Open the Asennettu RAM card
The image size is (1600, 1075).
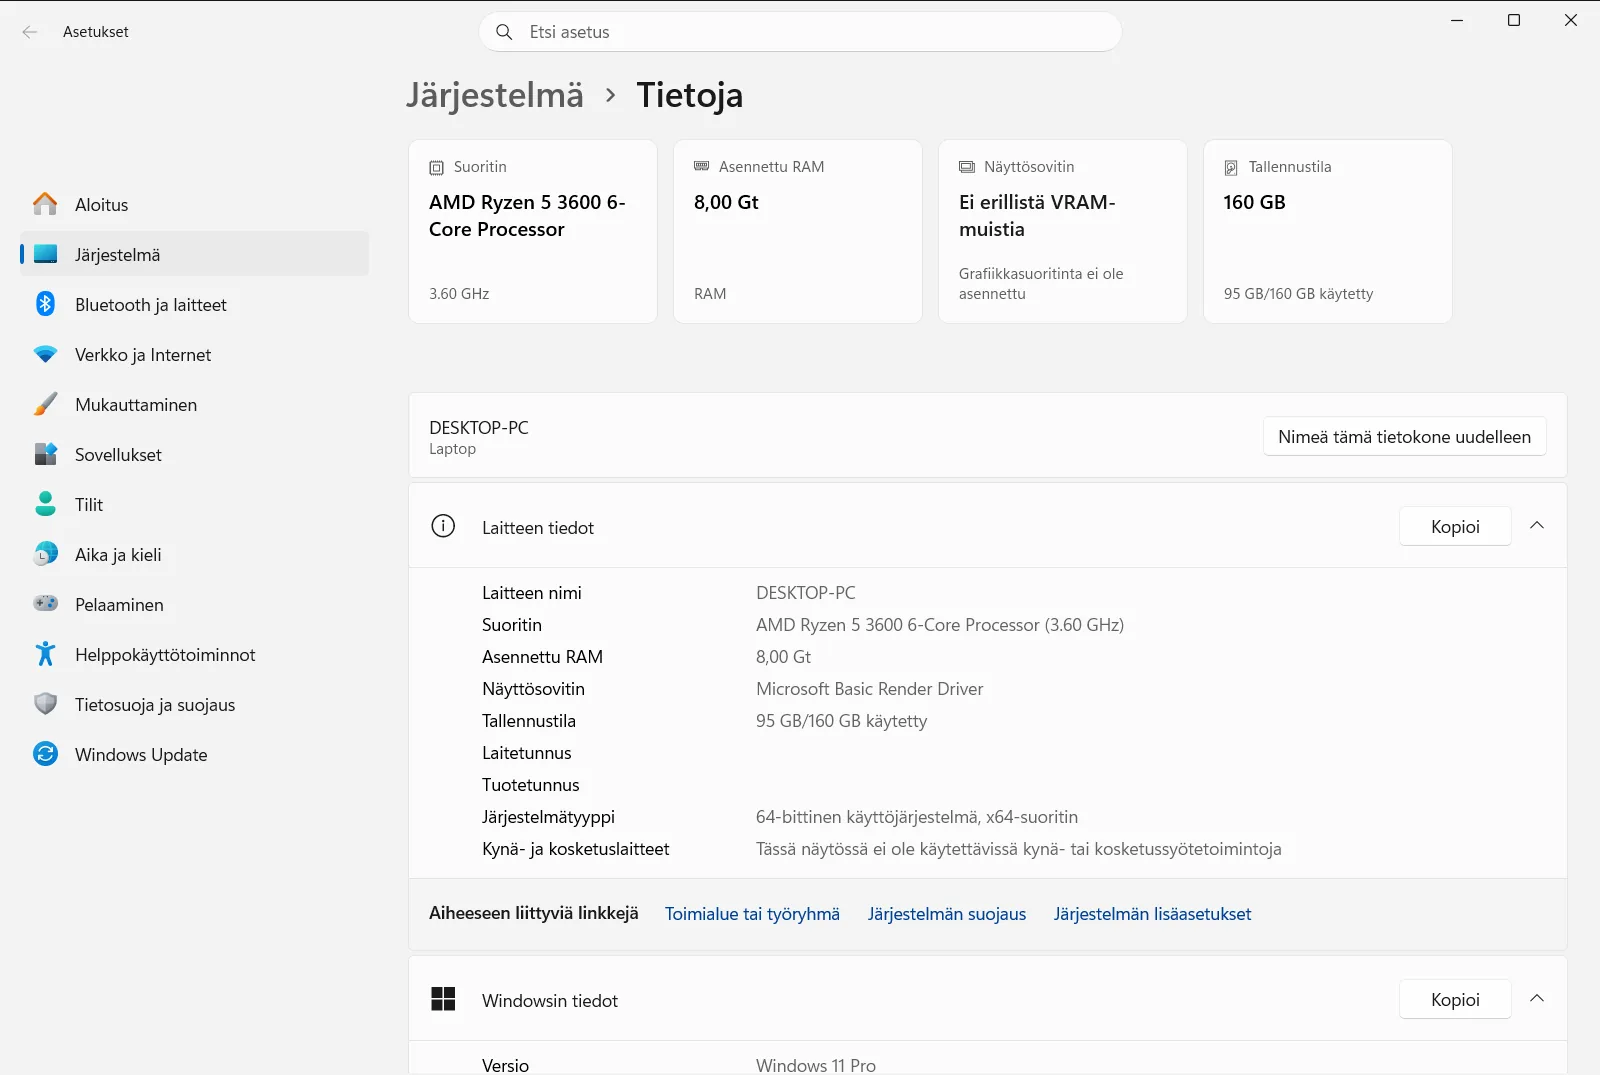[x=798, y=231]
